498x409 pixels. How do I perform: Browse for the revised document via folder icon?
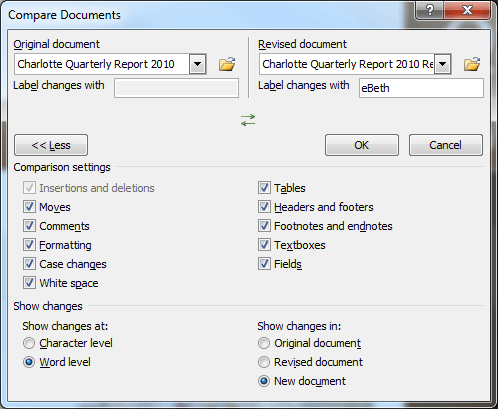click(472, 64)
